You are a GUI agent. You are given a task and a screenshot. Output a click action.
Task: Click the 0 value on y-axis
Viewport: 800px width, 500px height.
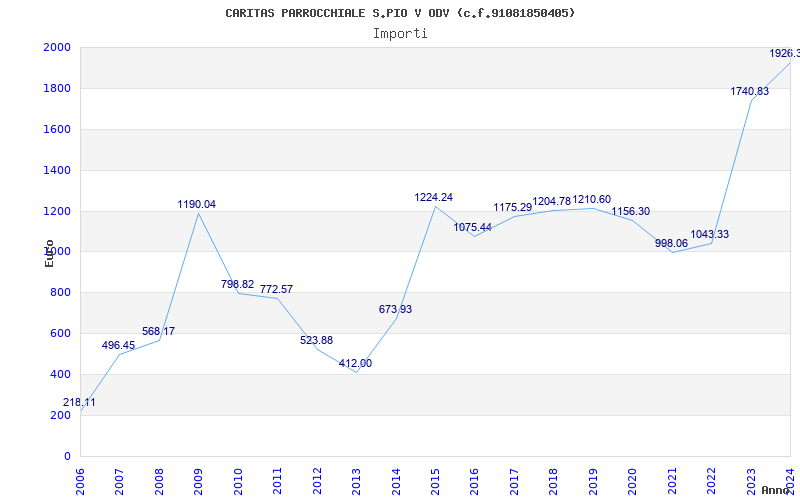coord(67,456)
